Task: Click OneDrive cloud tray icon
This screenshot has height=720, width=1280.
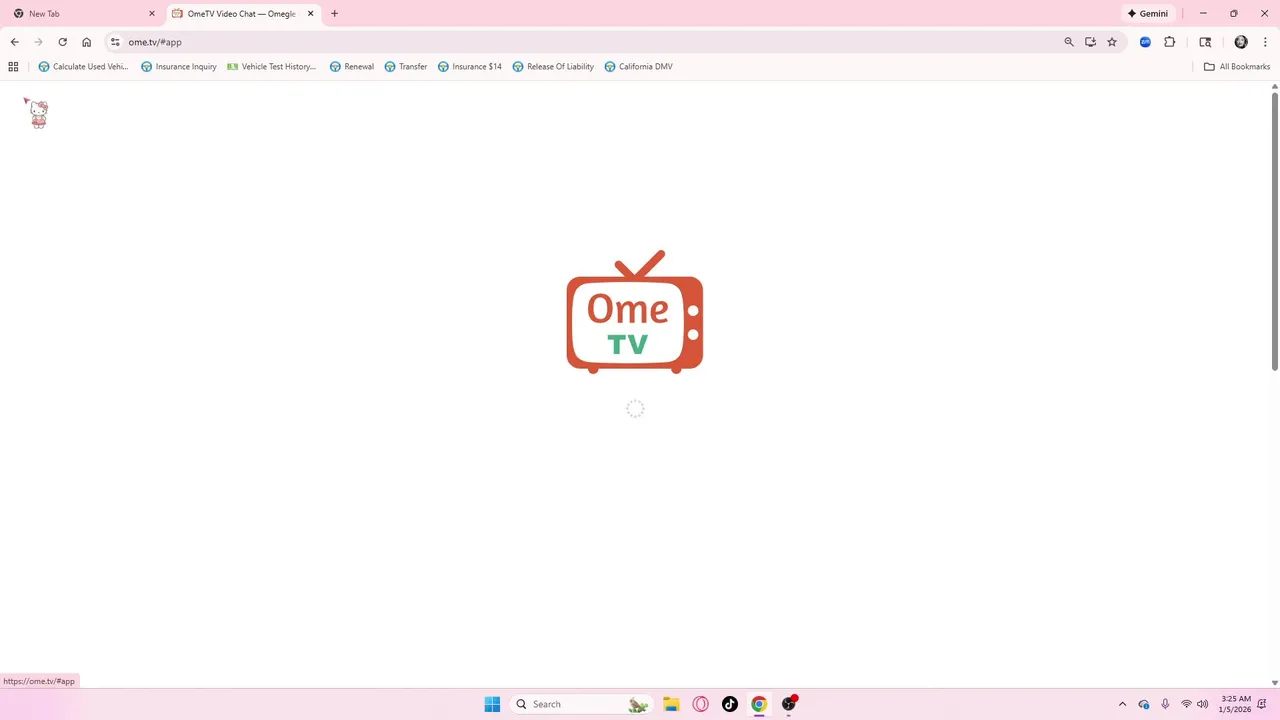Action: (1144, 704)
